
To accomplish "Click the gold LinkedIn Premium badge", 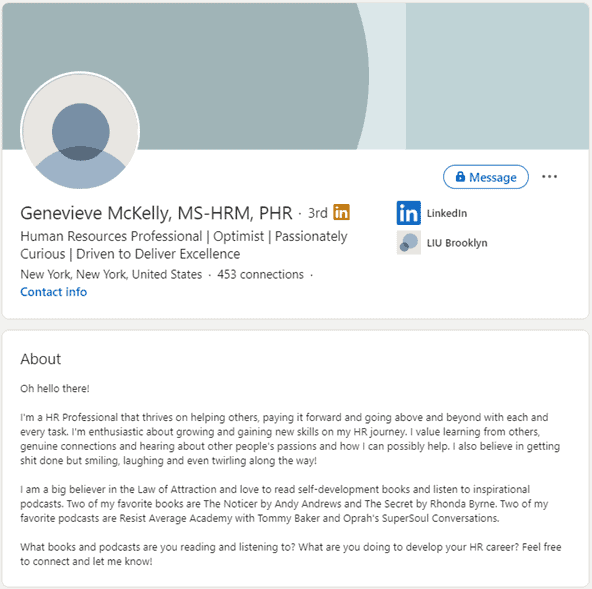I will (341, 212).
